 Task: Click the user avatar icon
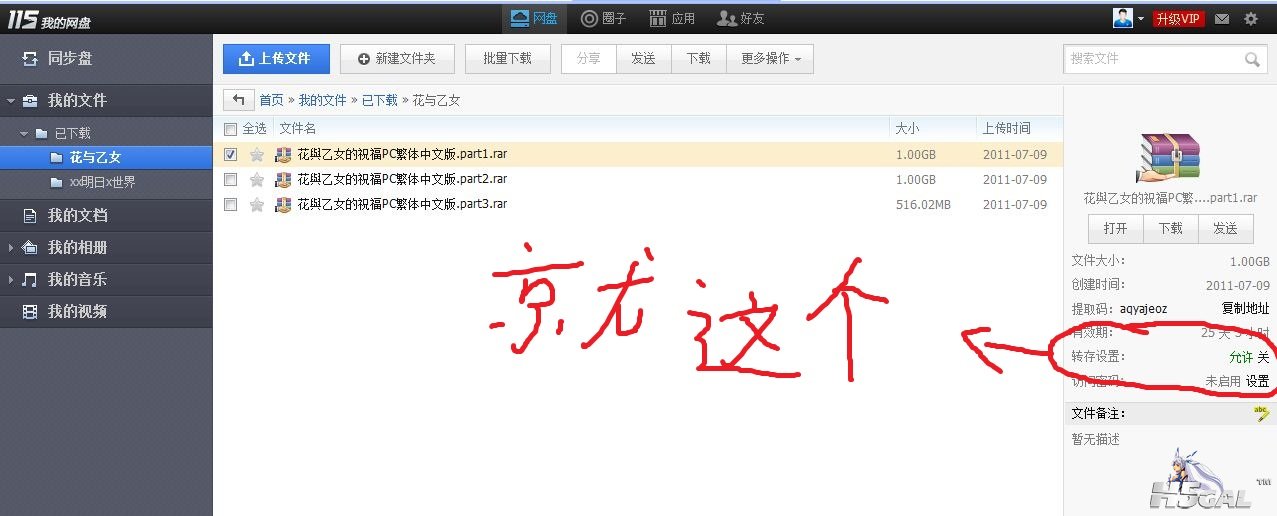click(1122, 18)
